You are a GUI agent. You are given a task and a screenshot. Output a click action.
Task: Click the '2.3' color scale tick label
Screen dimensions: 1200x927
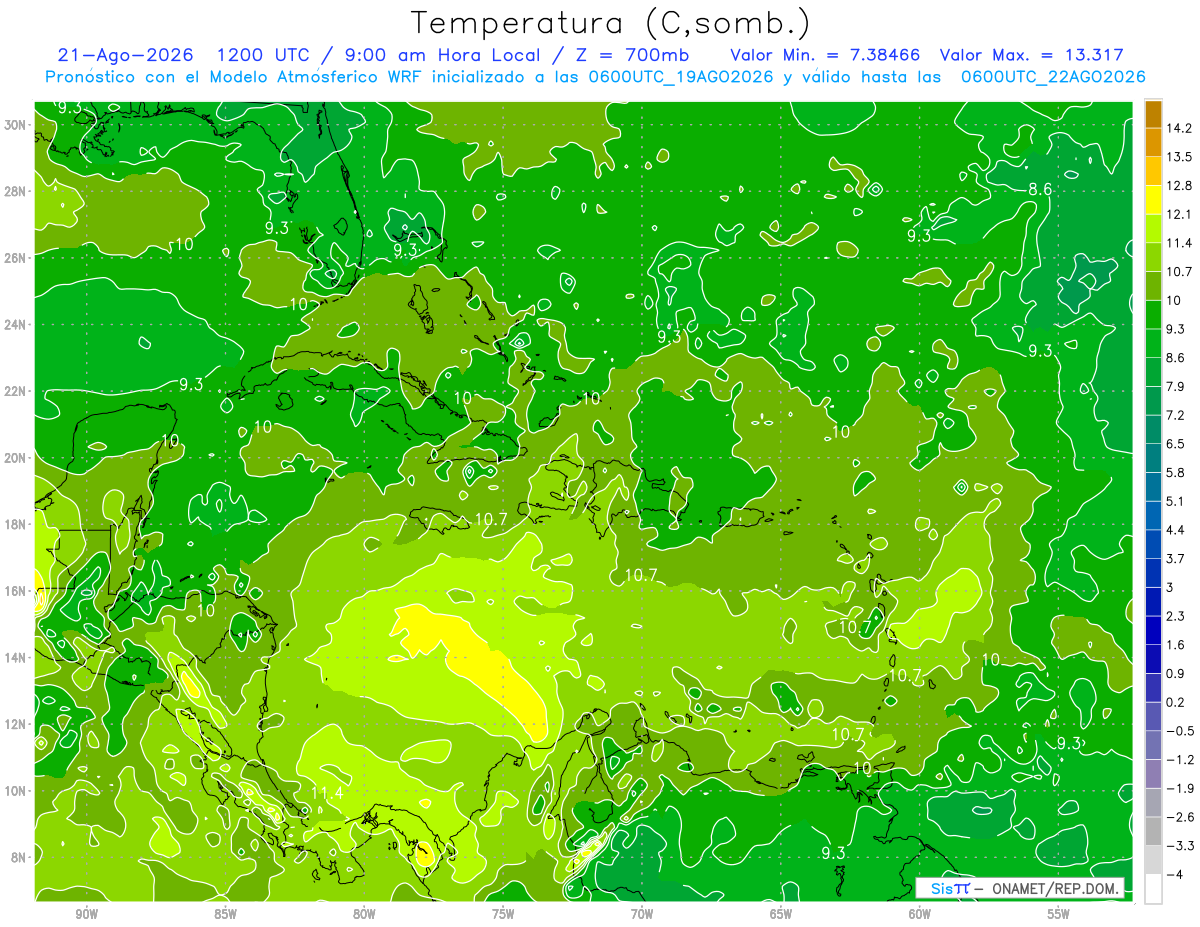[x=1175, y=616]
